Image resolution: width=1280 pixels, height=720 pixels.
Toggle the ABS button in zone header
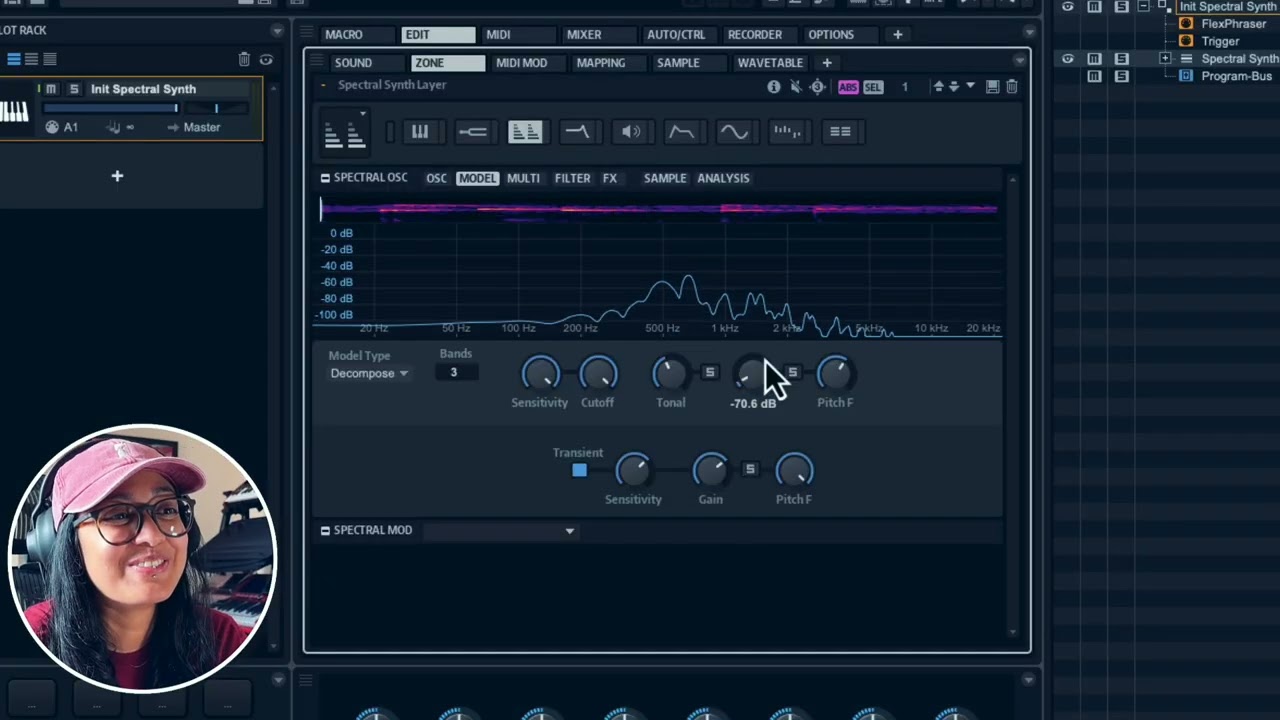(848, 87)
